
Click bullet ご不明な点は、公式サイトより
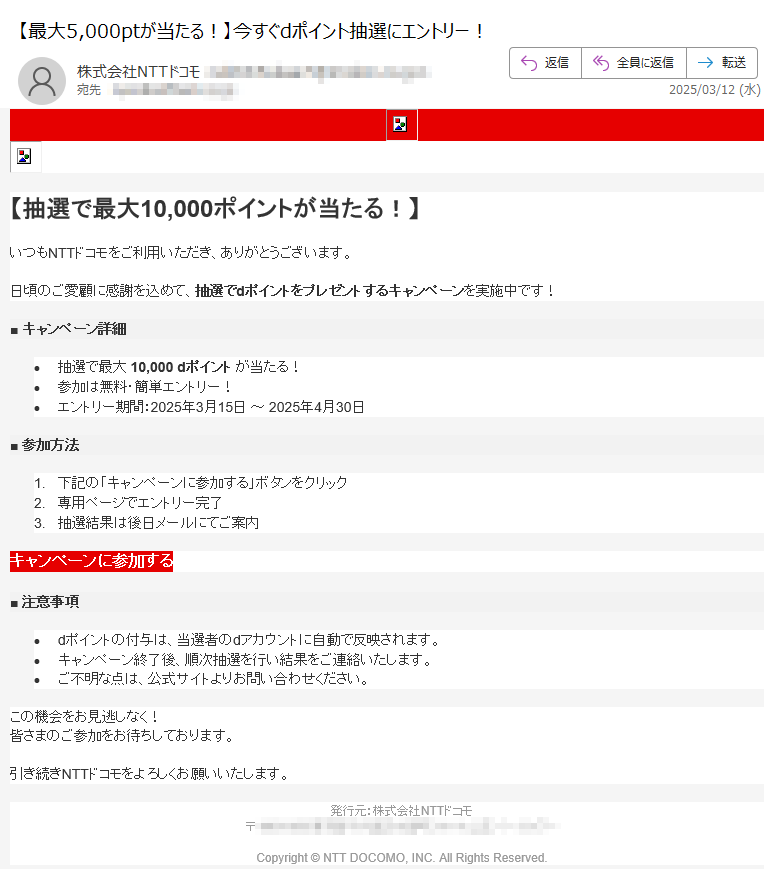click(214, 679)
